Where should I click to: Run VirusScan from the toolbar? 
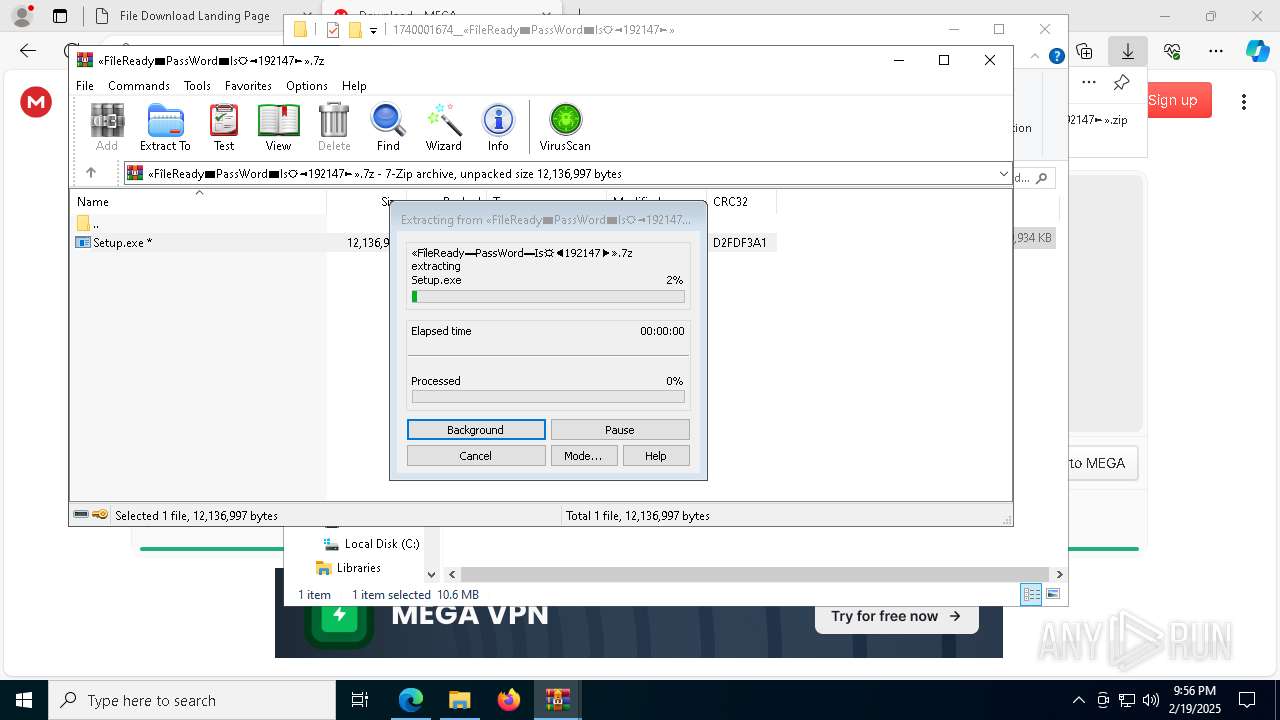point(565,127)
